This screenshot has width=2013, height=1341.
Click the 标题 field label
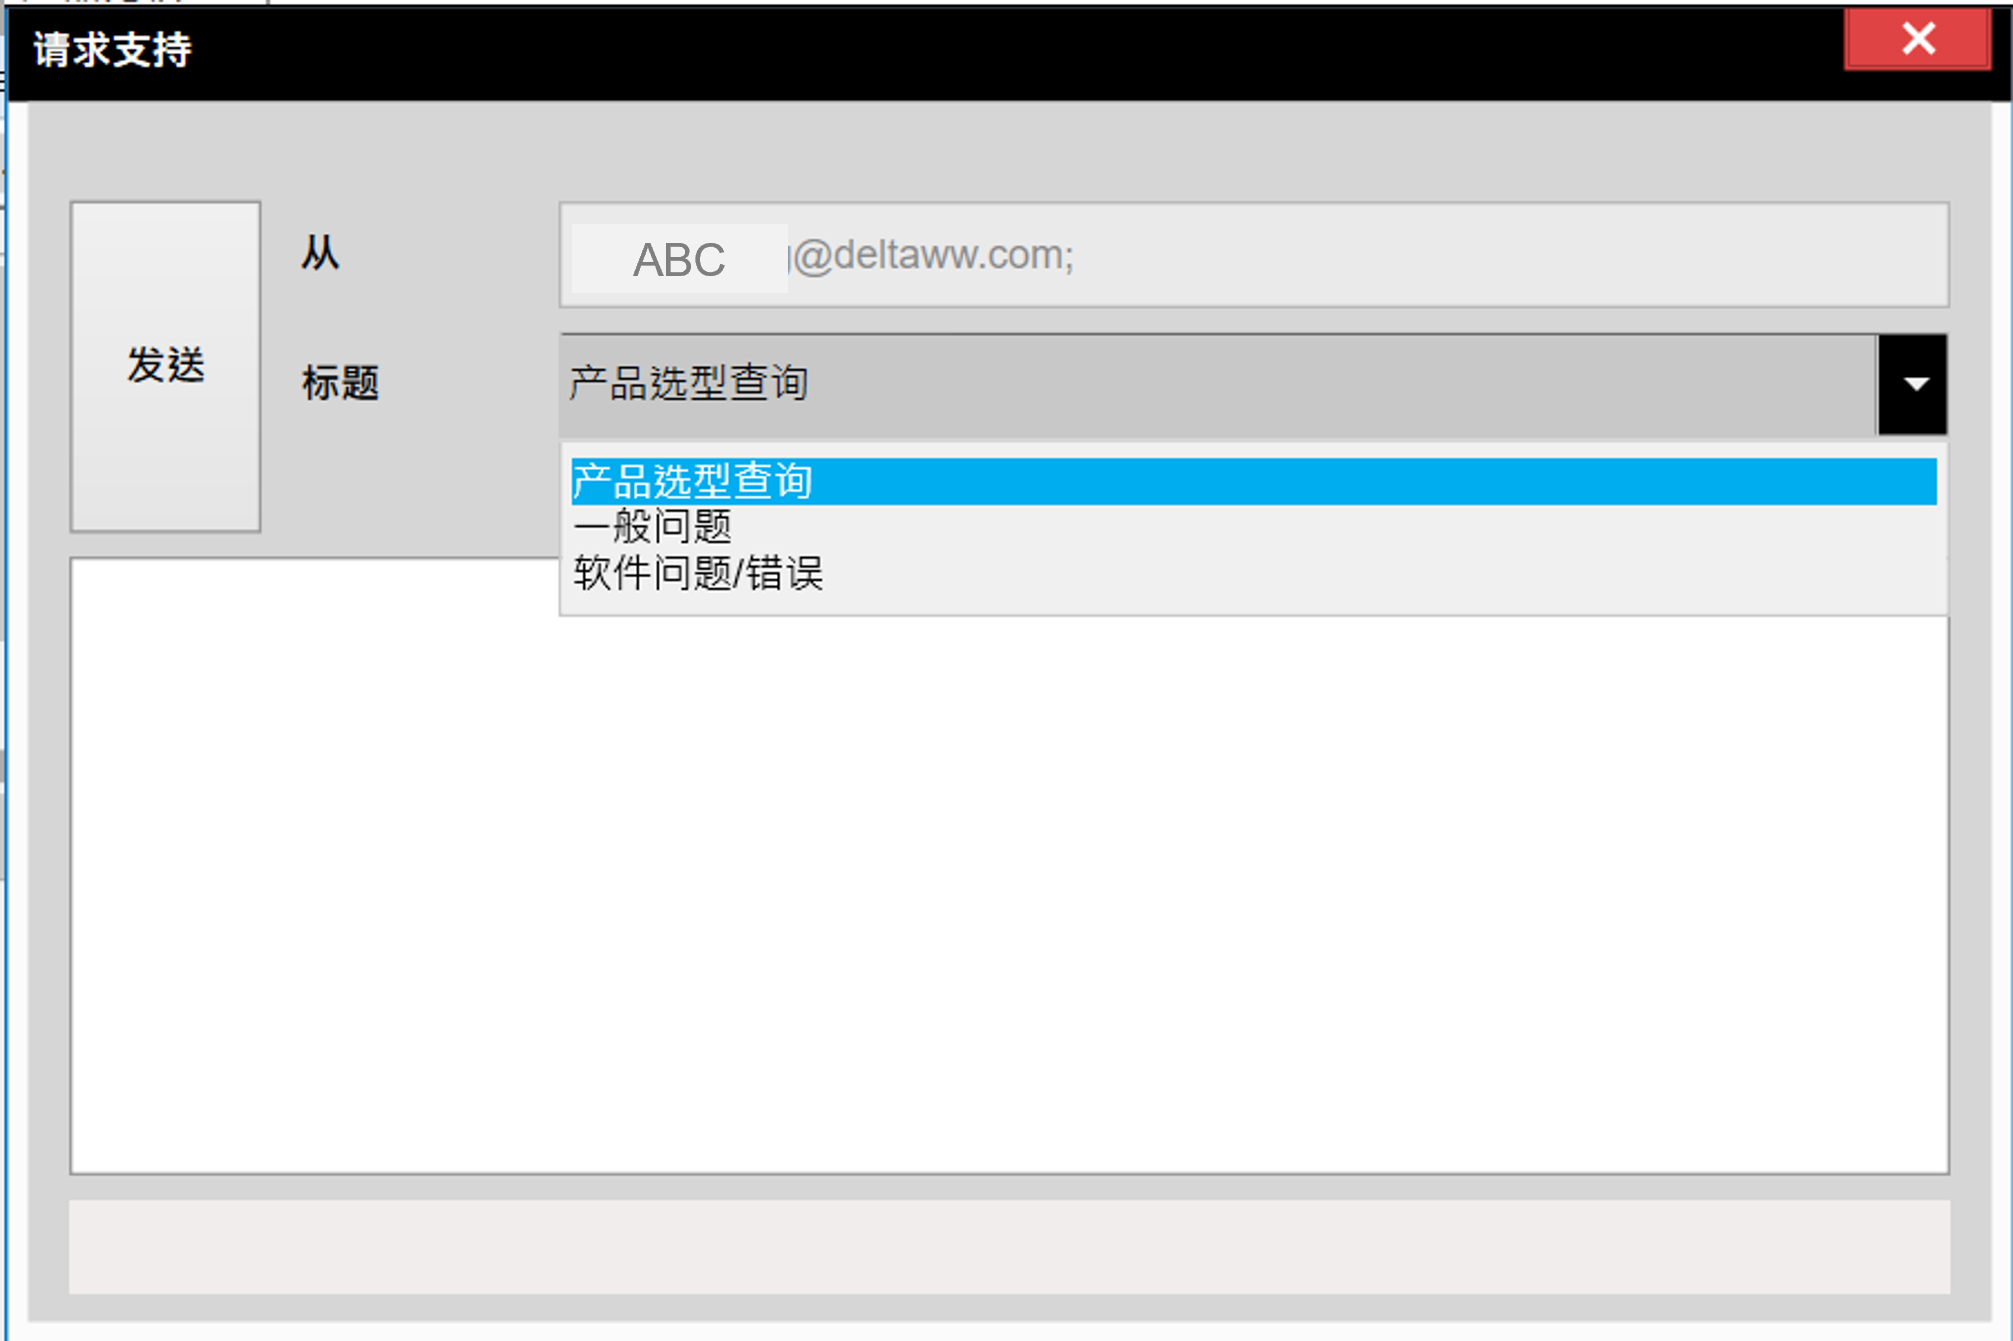click(x=340, y=384)
